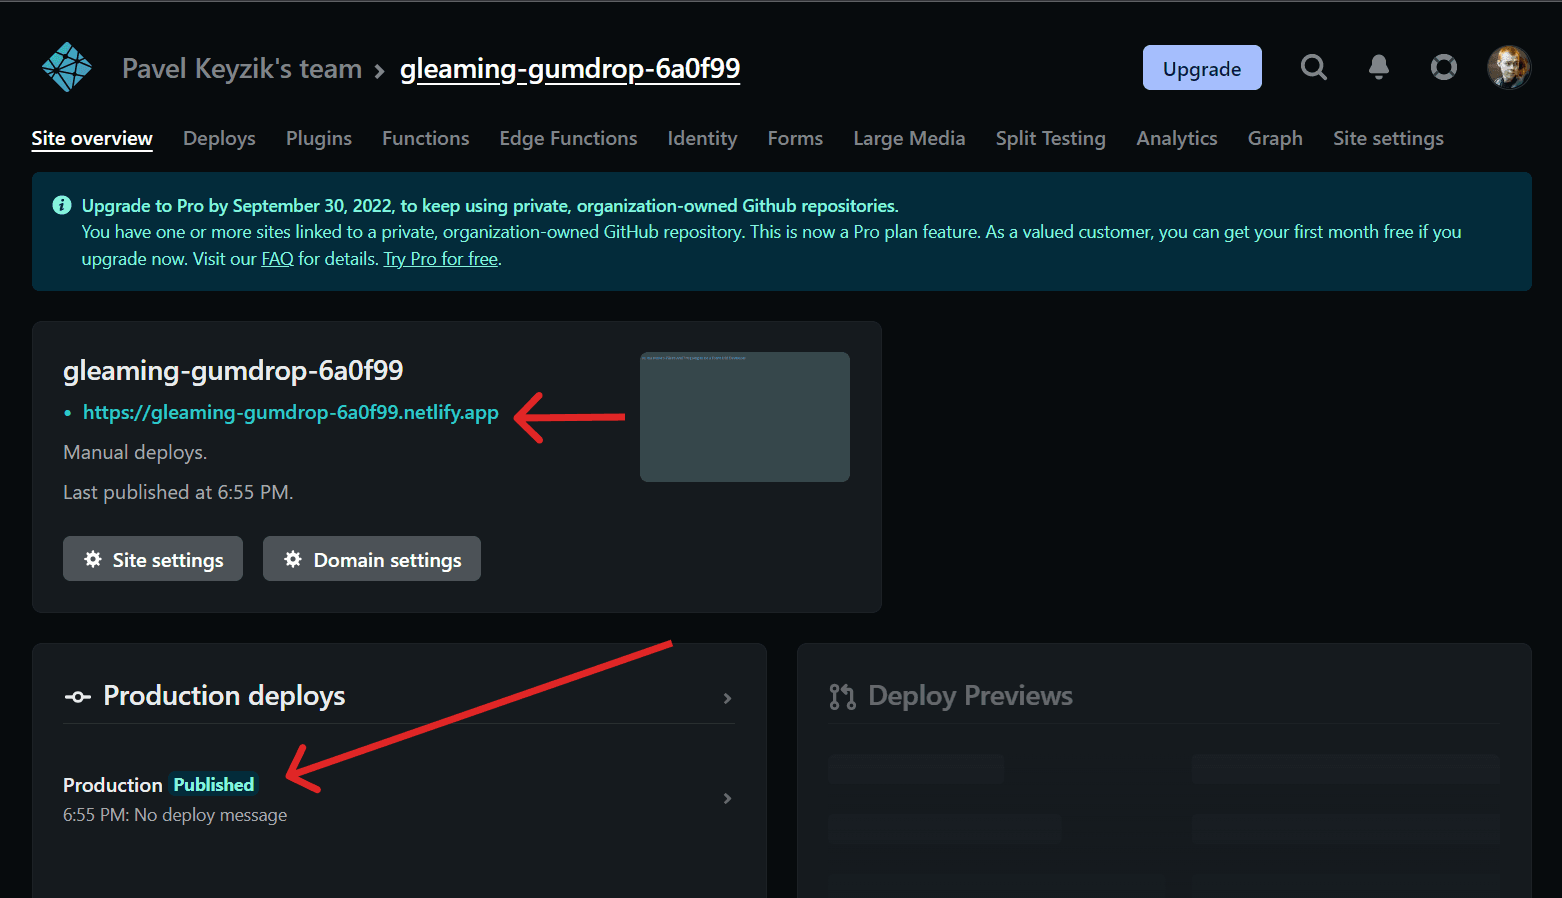The height and width of the screenshot is (898, 1562).
Task: Expand the Production deploys header chevron
Action: pyautogui.click(x=728, y=698)
